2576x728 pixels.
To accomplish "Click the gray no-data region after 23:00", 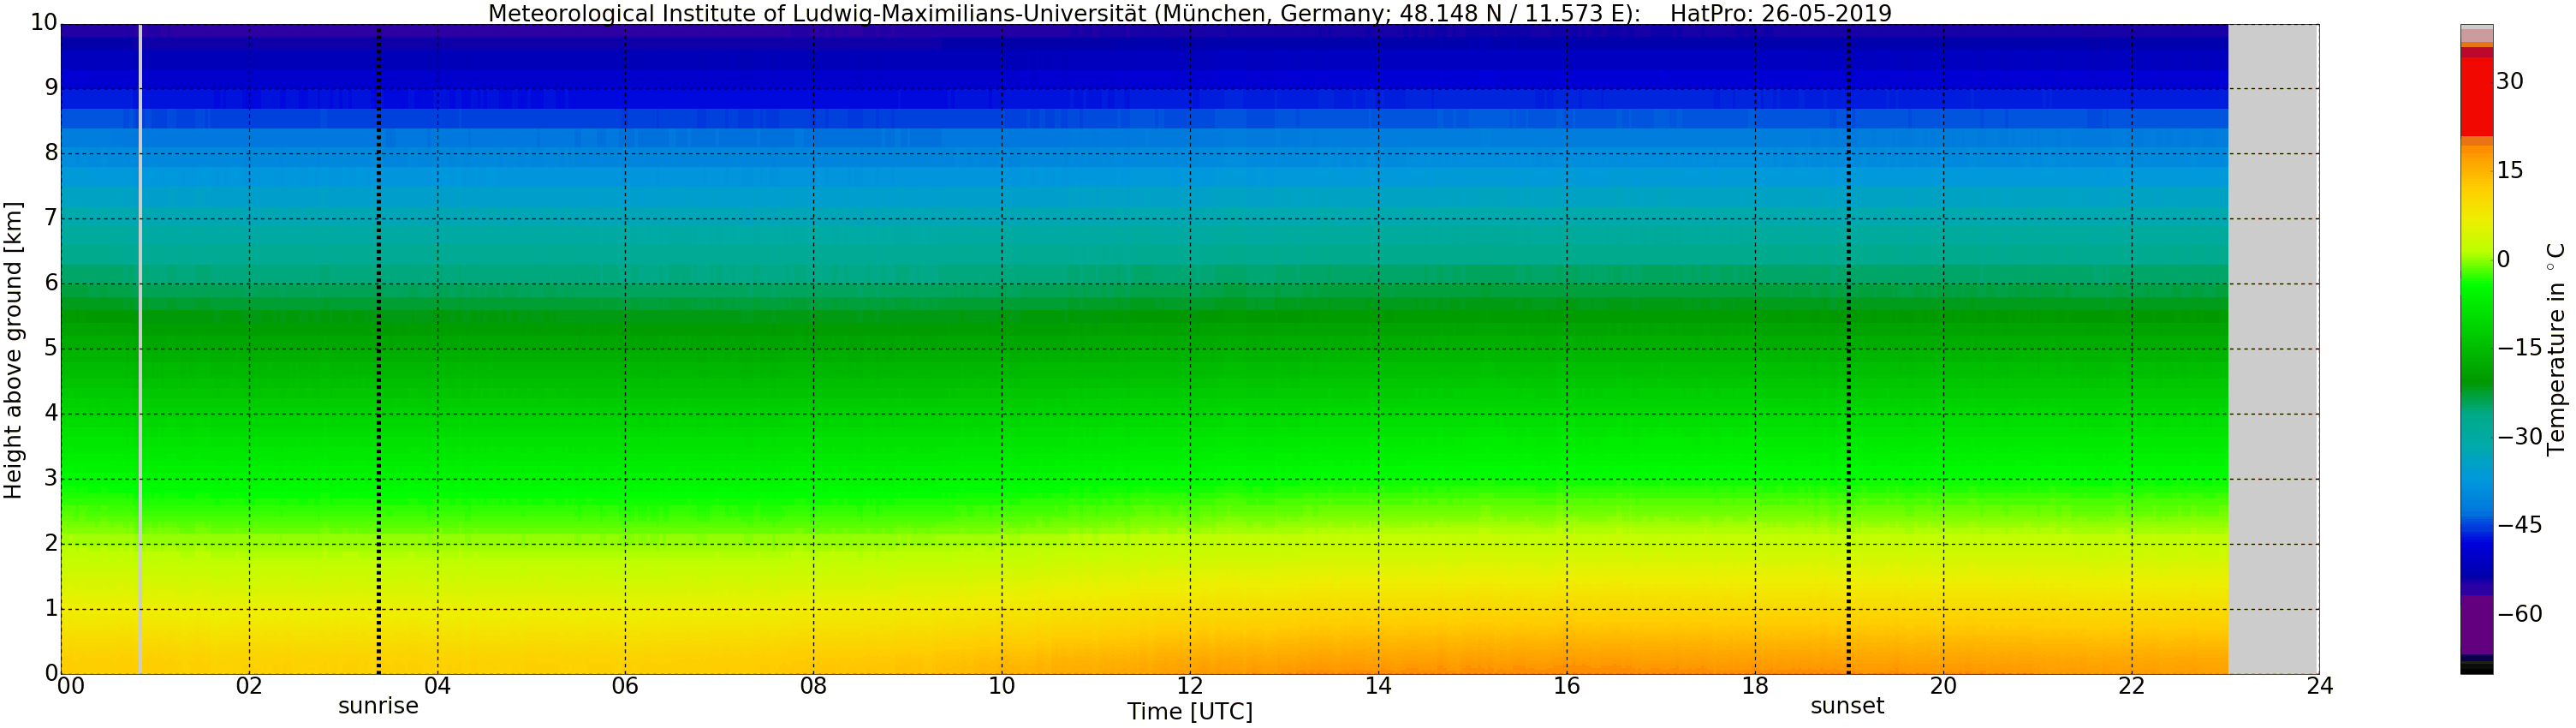I will tap(2273, 350).
